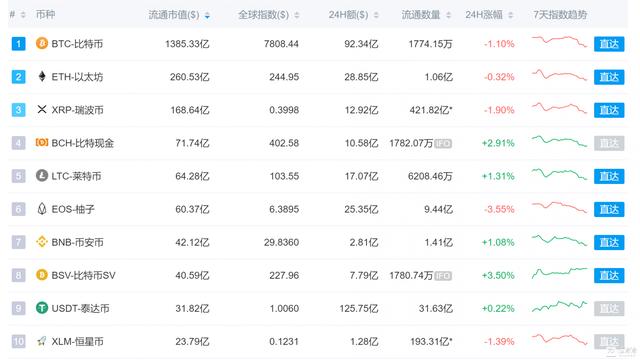Screen dimensions: 640x360
Task: Open BCH-比特现金 coin link
Action: coord(82,143)
